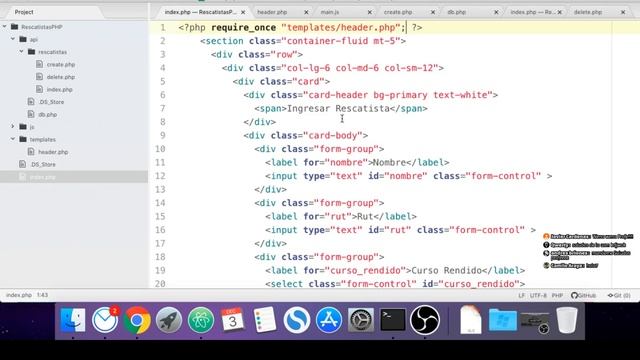Screen dimensions: 640x360
Task: Click the file icon beside delete.php
Action: (39, 77)
